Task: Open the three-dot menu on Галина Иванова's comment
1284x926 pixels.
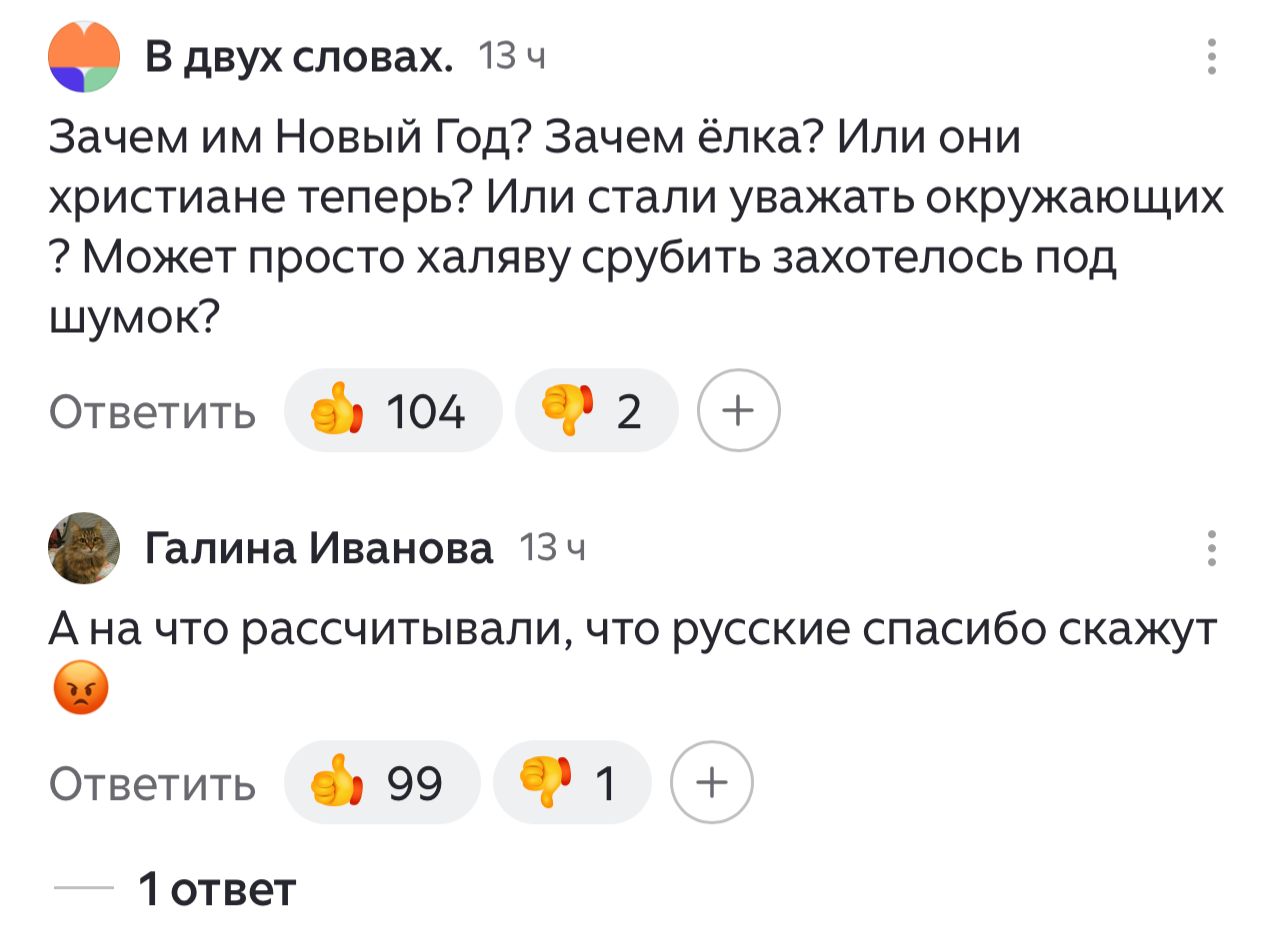Action: point(1211,549)
